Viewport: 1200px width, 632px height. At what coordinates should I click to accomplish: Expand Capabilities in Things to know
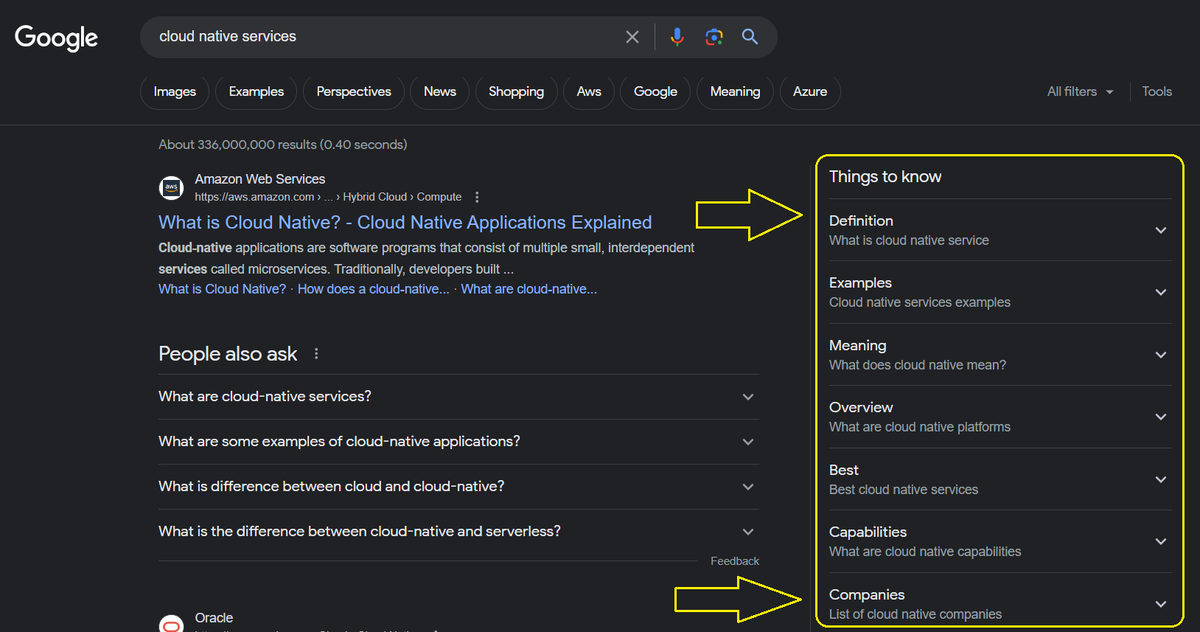(x=999, y=541)
